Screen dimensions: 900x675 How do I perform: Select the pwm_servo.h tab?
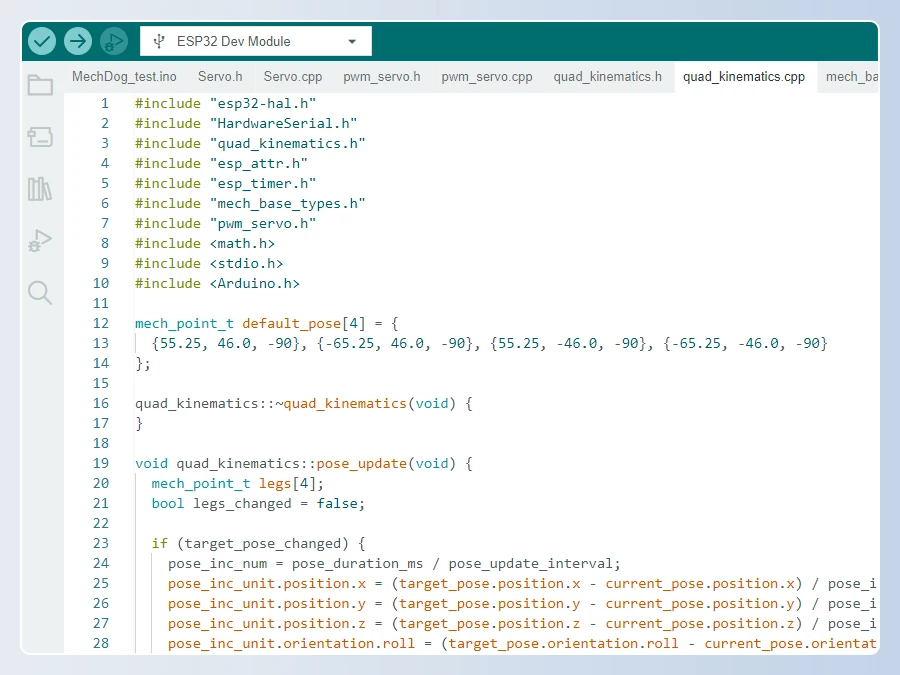(381, 76)
